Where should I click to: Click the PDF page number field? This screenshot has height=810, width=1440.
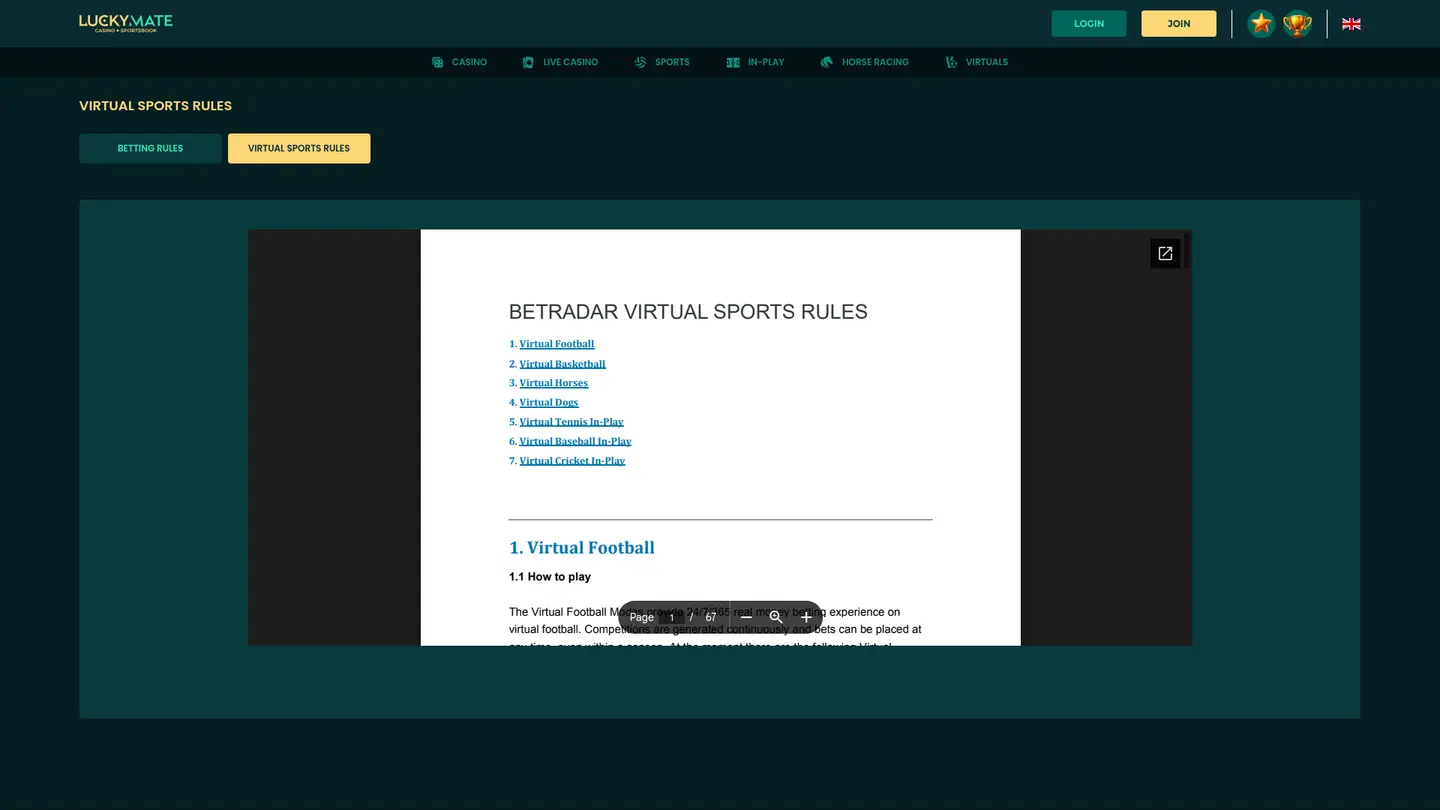(x=672, y=617)
